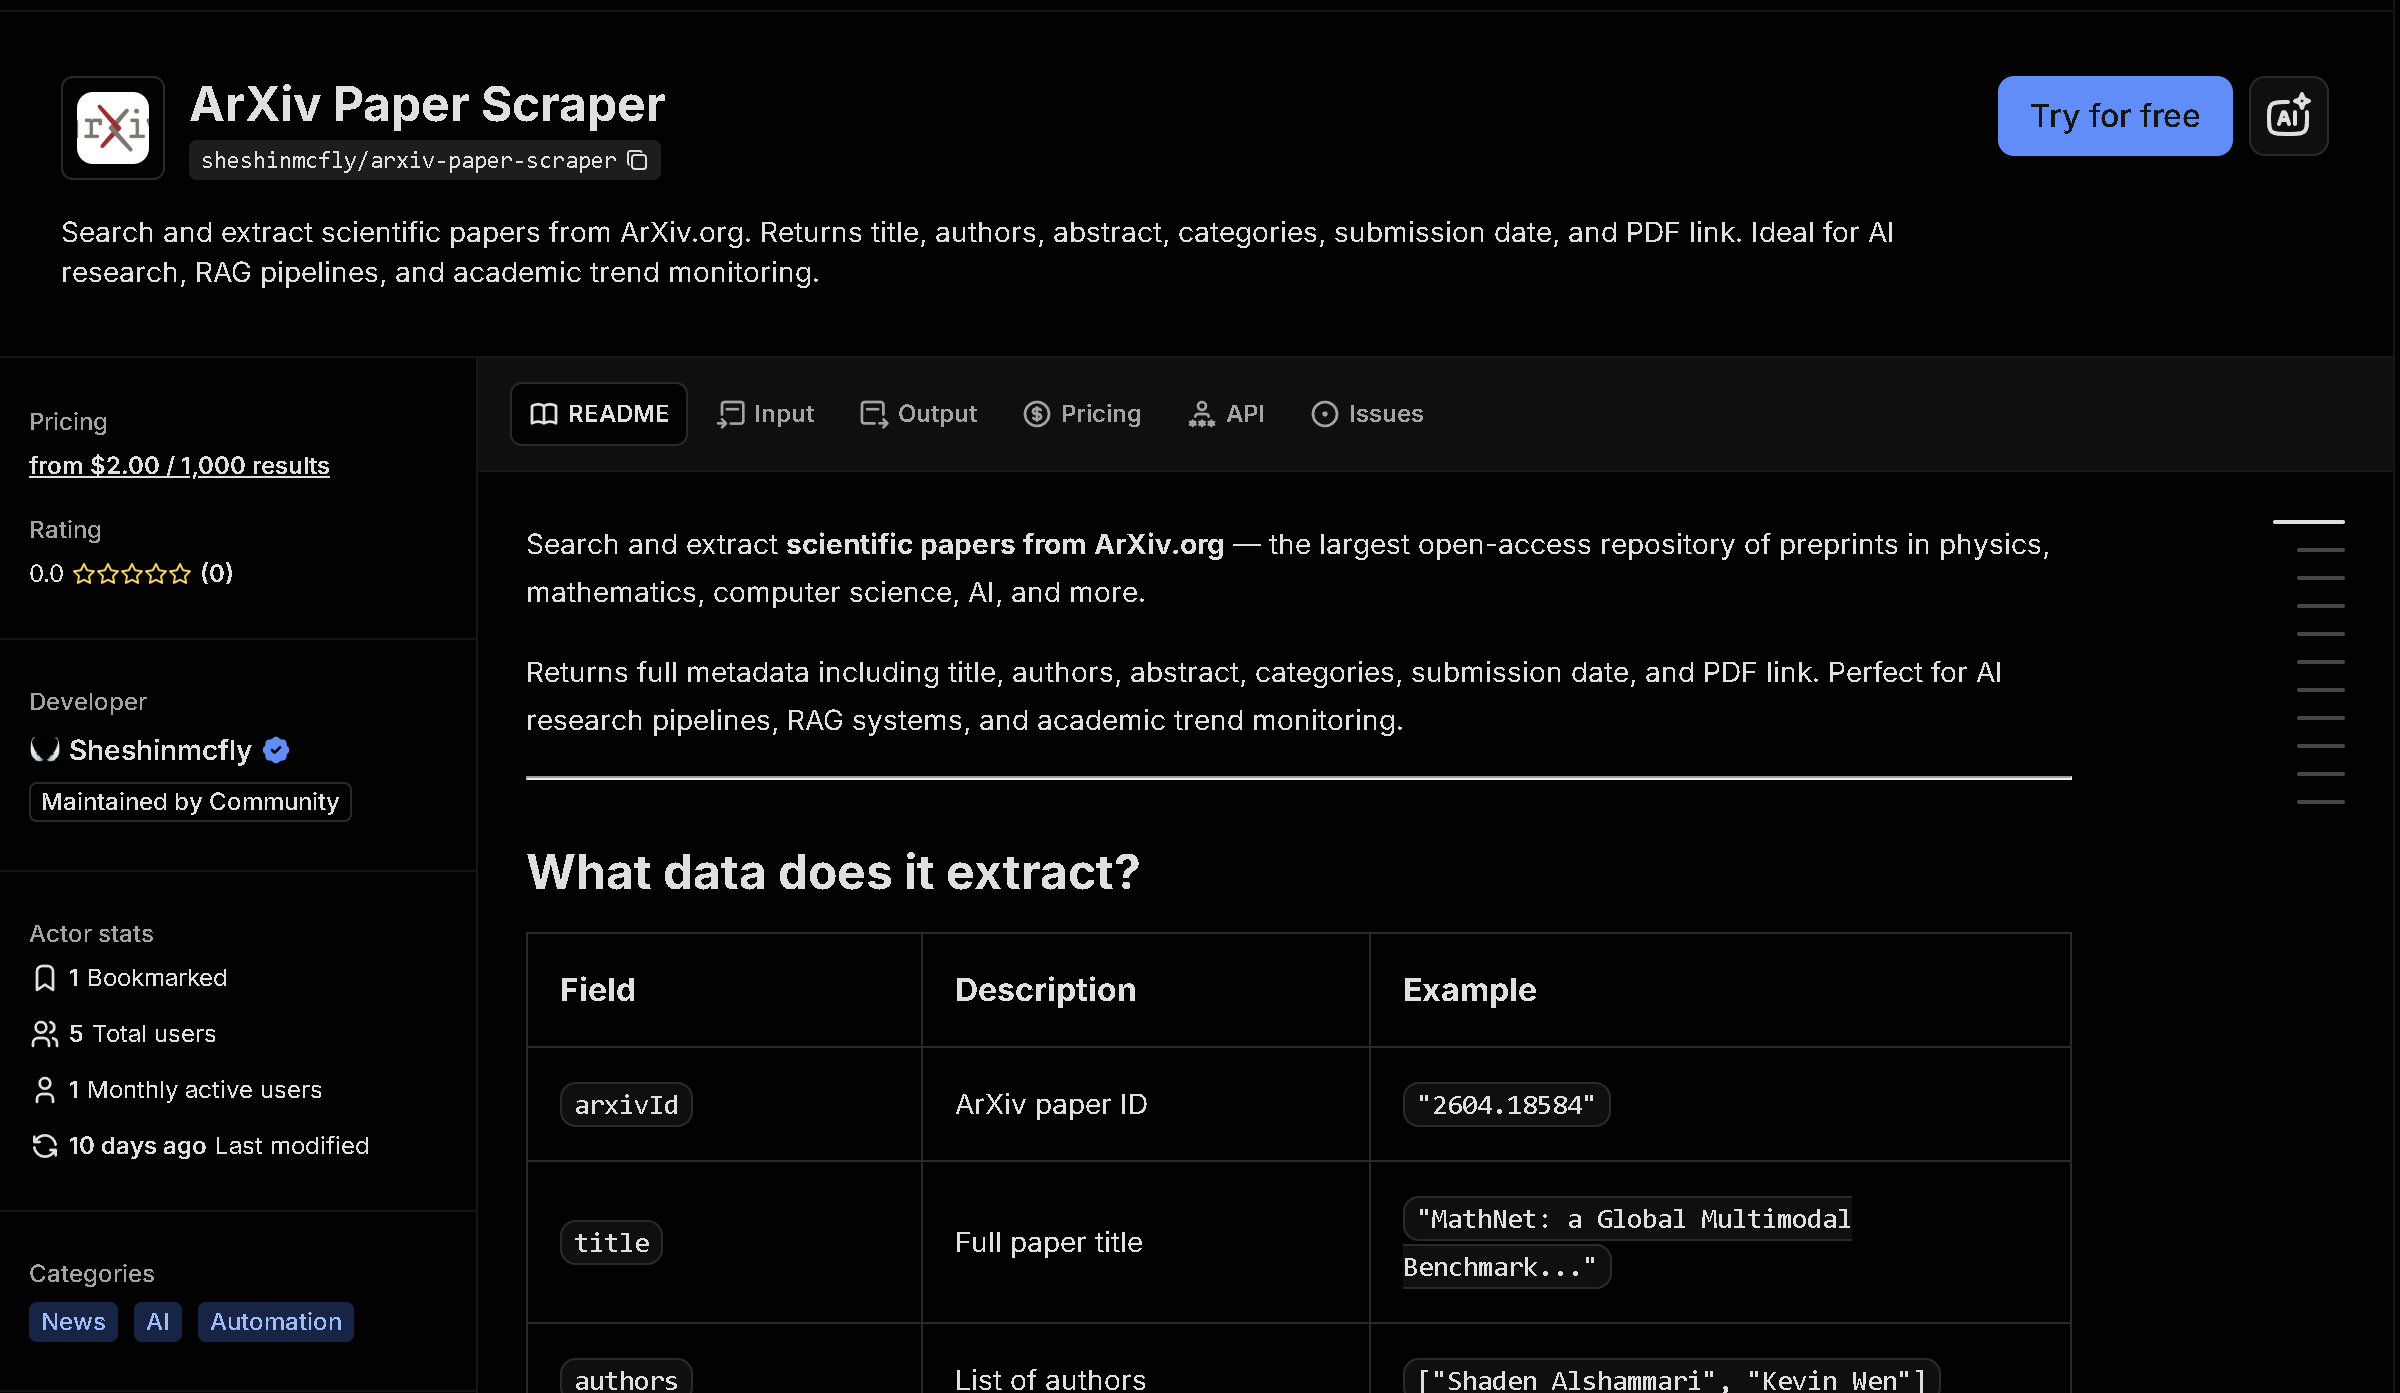The width and height of the screenshot is (2400, 1393).
Task: Click the Issues tab circle icon
Action: (x=1325, y=414)
